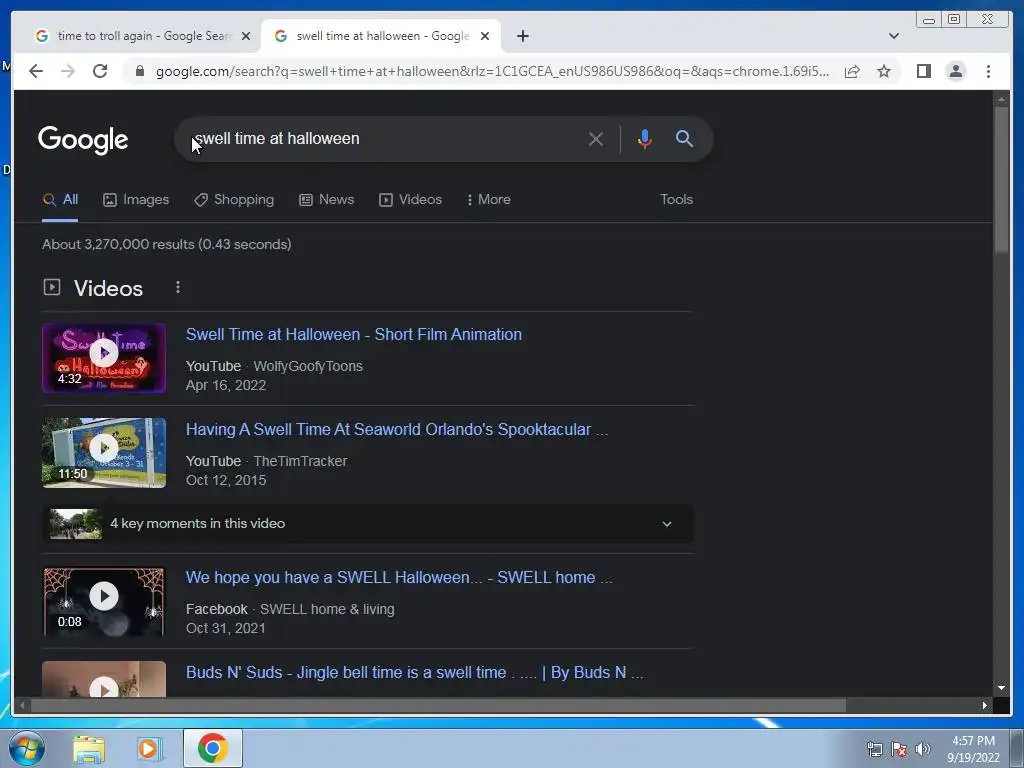
Task: Play the Seaworld 11:50 video thumbnail
Action: [104, 453]
